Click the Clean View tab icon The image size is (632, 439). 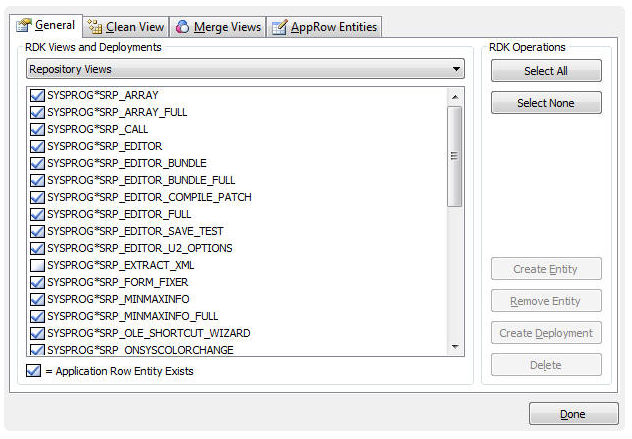tap(95, 27)
